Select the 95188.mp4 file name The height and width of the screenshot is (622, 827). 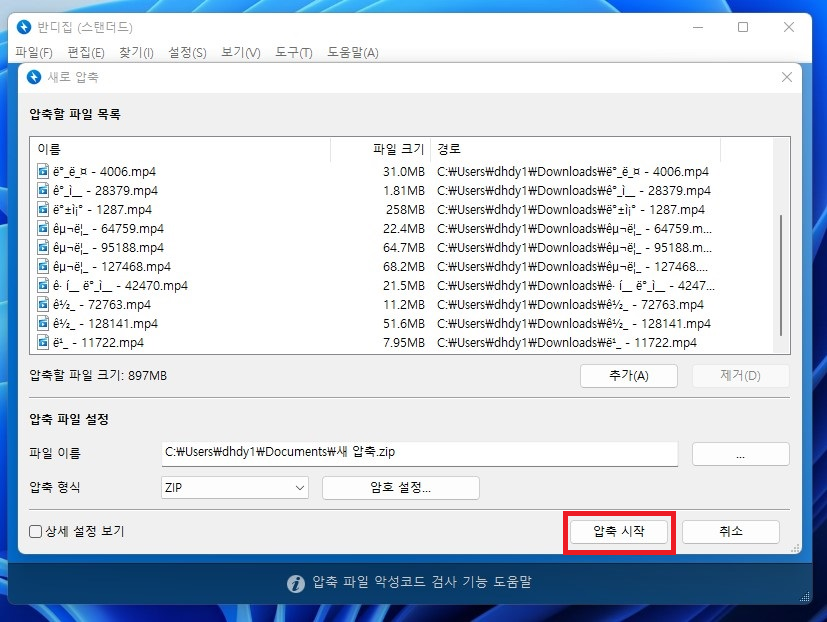109,247
